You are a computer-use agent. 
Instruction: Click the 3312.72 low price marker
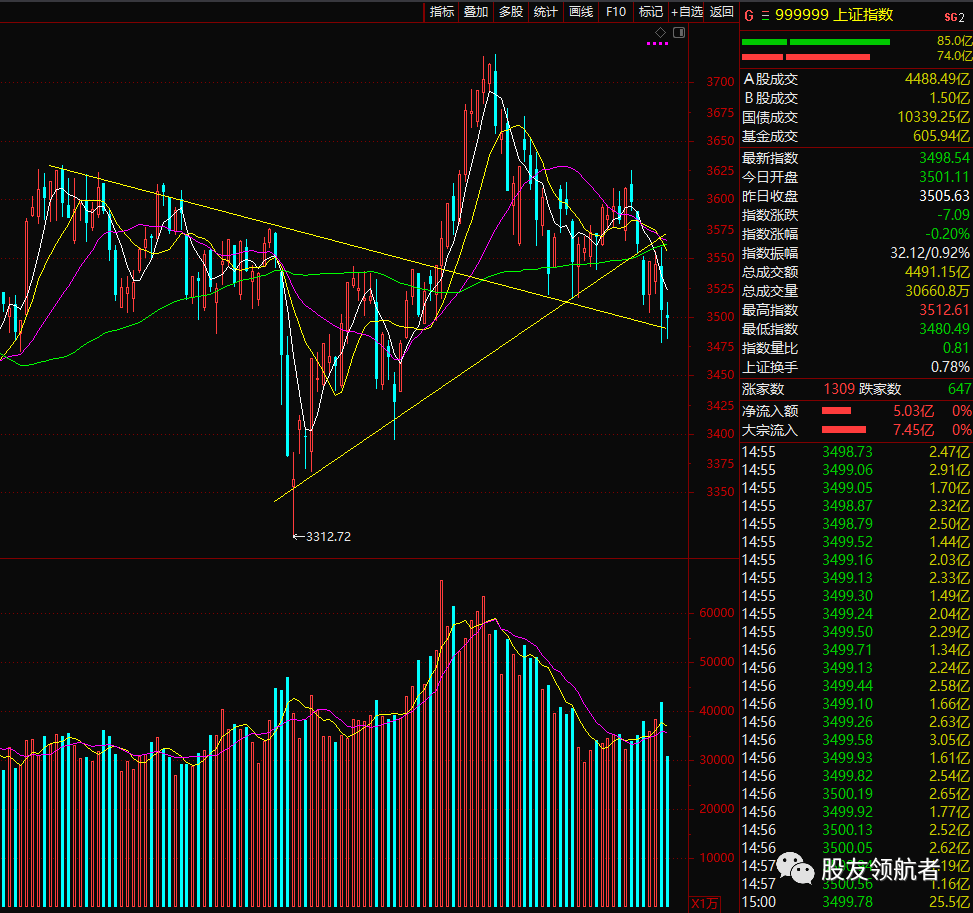click(x=326, y=536)
